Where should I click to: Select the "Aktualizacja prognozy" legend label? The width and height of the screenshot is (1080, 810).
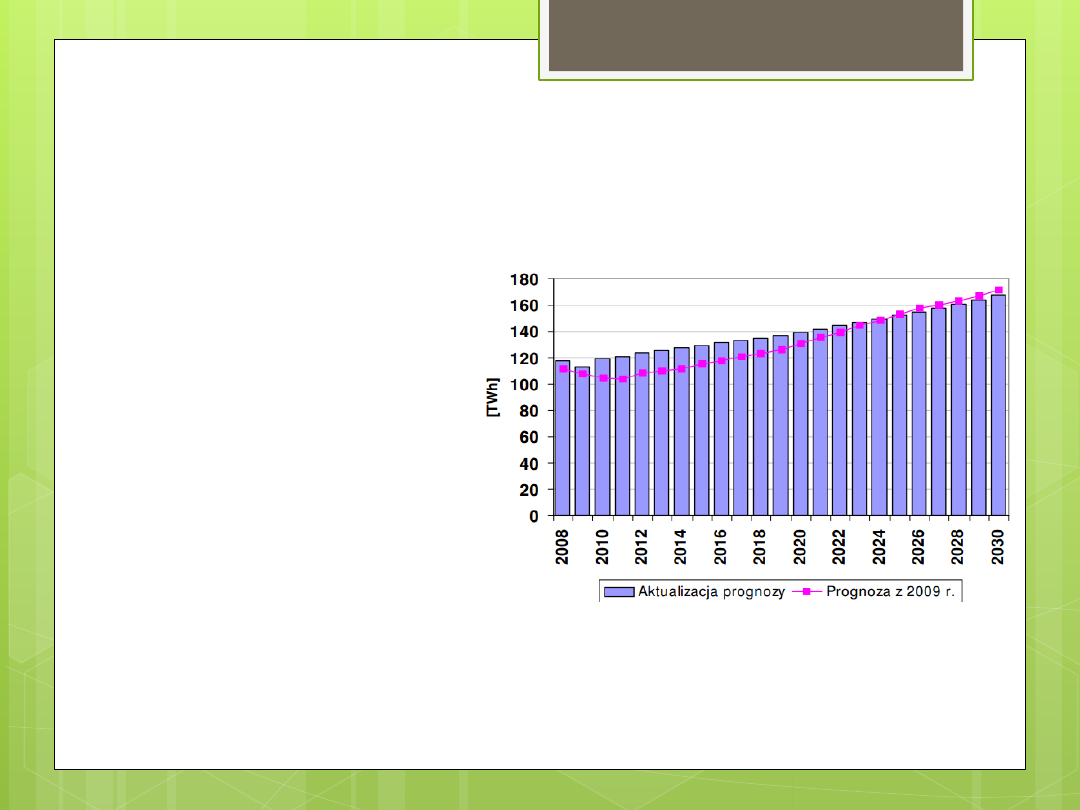[x=710, y=591]
